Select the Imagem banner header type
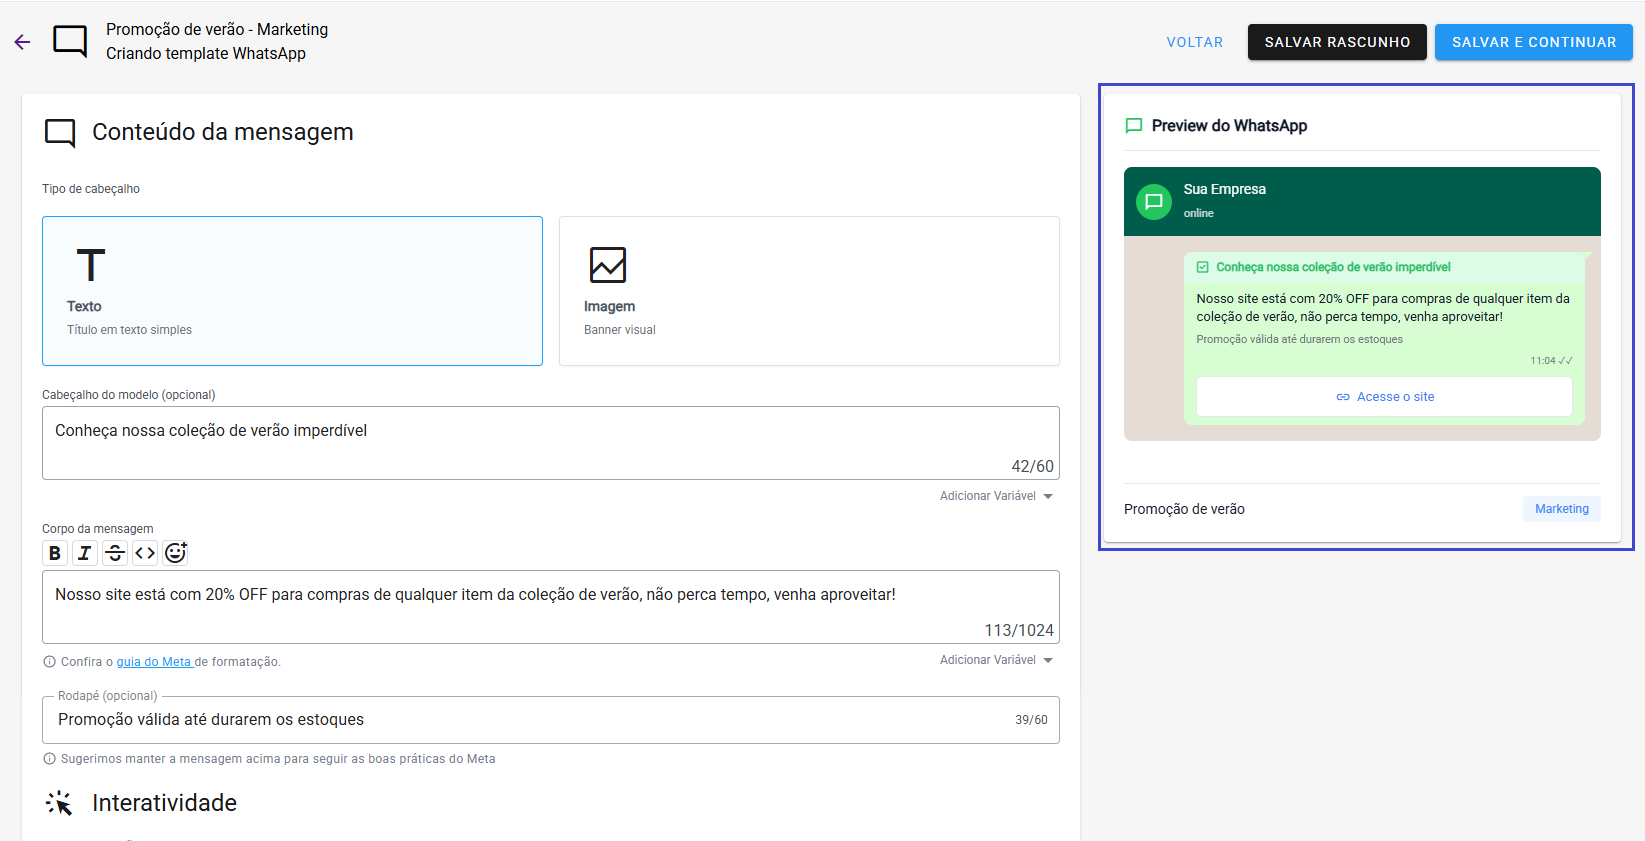The height and width of the screenshot is (841, 1645). (x=808, y=291)
